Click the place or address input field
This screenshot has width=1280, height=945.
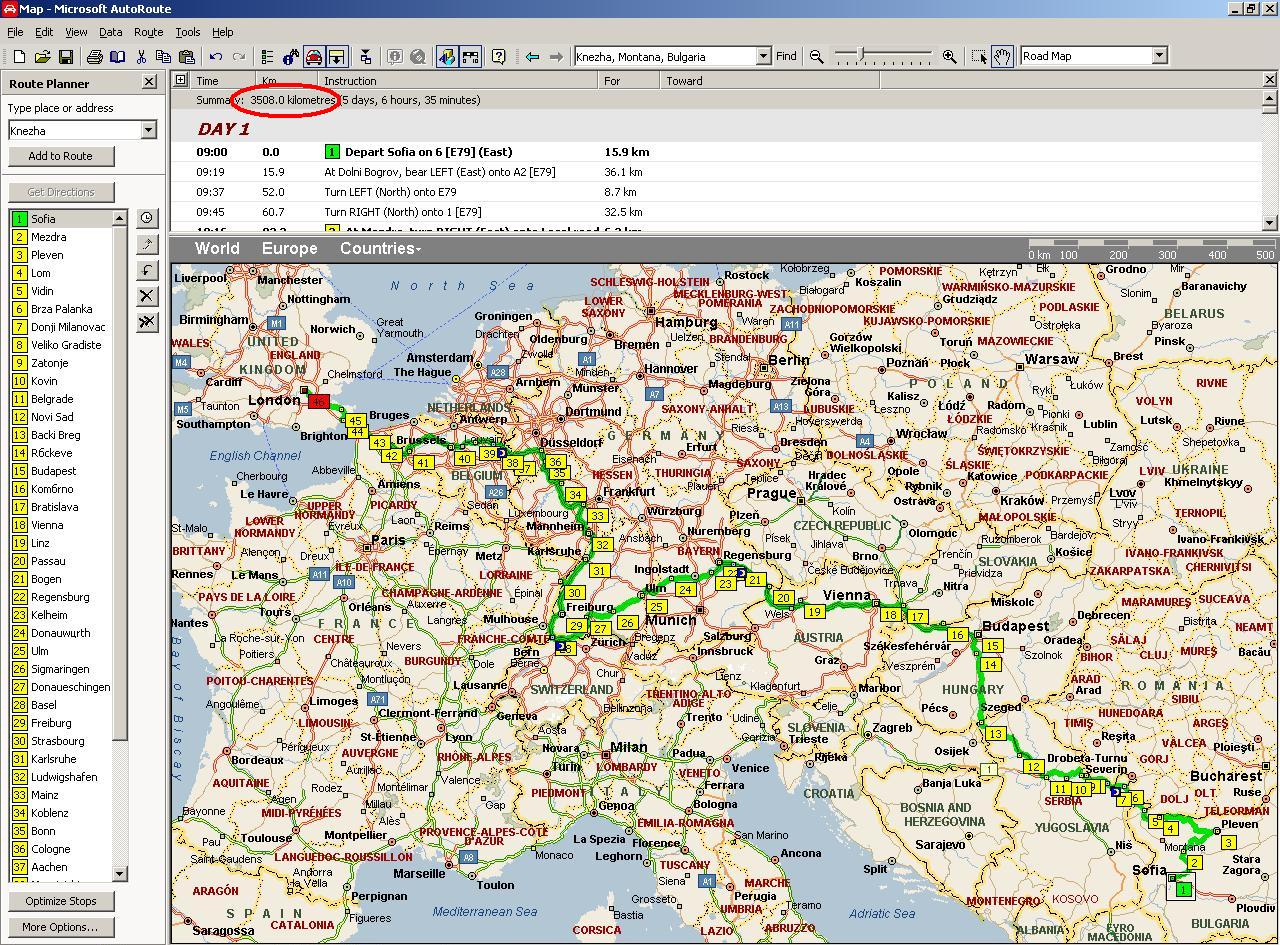pos(74,130)
